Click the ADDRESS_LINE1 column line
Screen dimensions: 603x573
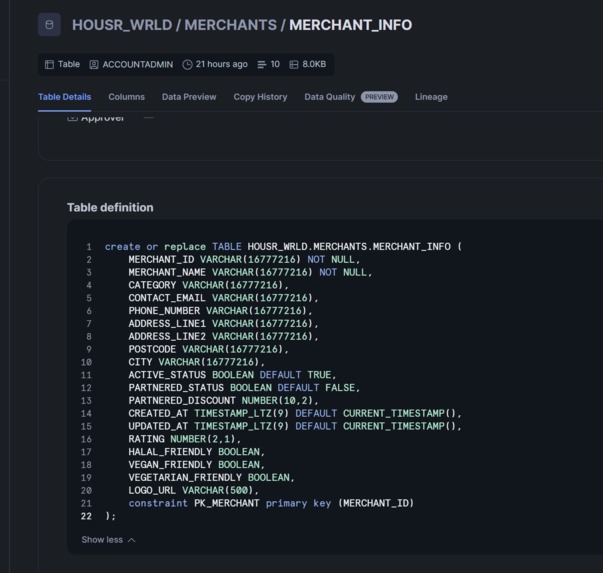223,323
